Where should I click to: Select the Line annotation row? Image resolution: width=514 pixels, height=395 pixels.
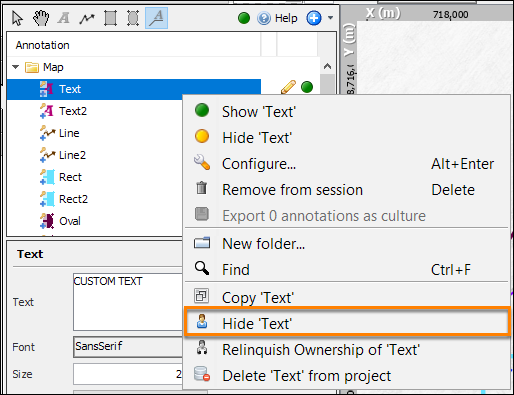point(95,133)
